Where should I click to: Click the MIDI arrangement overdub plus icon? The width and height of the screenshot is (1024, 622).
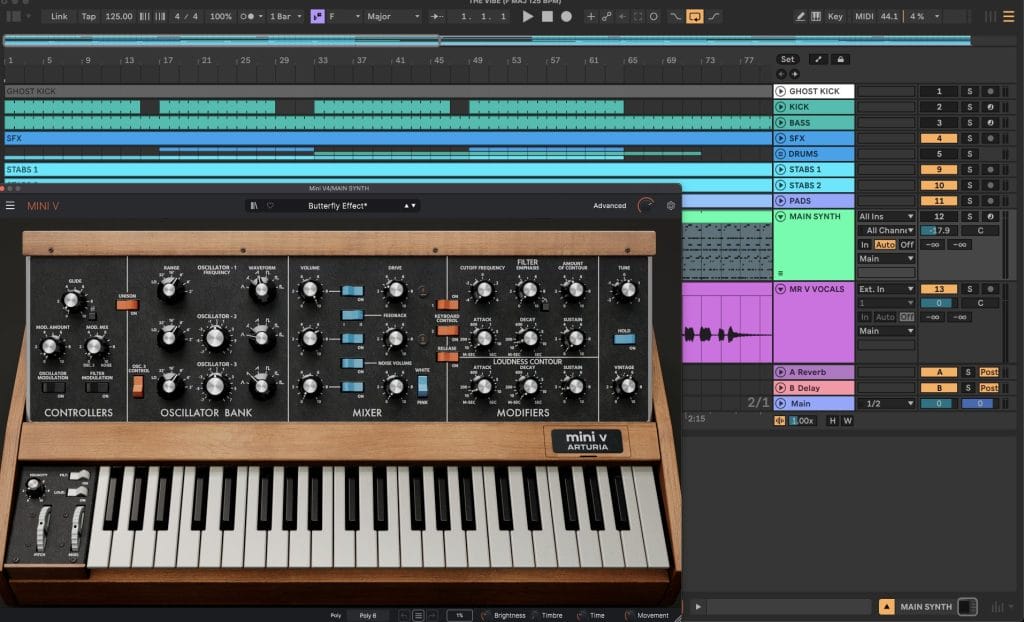(x=590, y=16)
